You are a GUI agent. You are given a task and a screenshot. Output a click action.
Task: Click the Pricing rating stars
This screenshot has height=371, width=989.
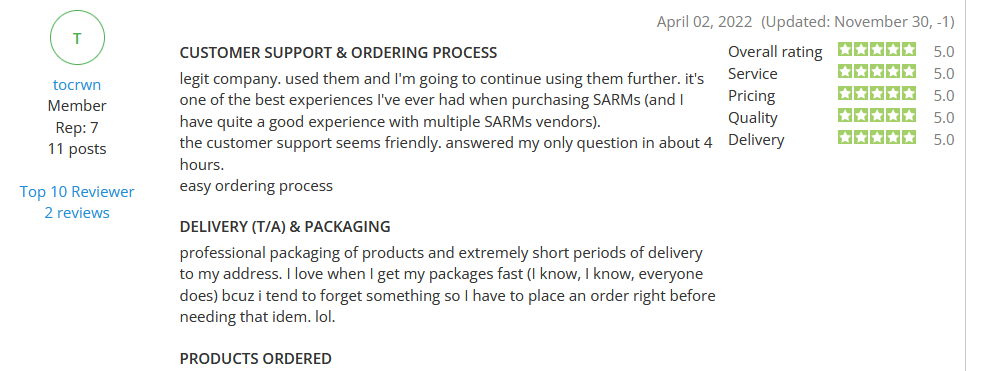(877, 93)
